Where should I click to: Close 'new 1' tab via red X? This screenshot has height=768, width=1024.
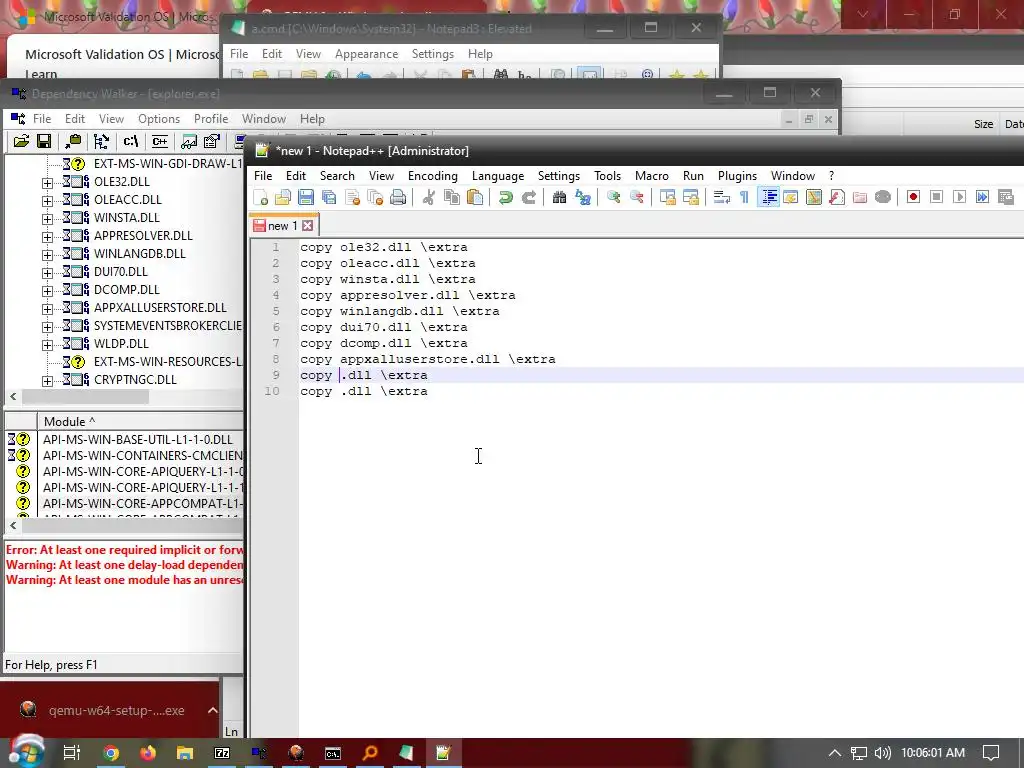(308, 225)
